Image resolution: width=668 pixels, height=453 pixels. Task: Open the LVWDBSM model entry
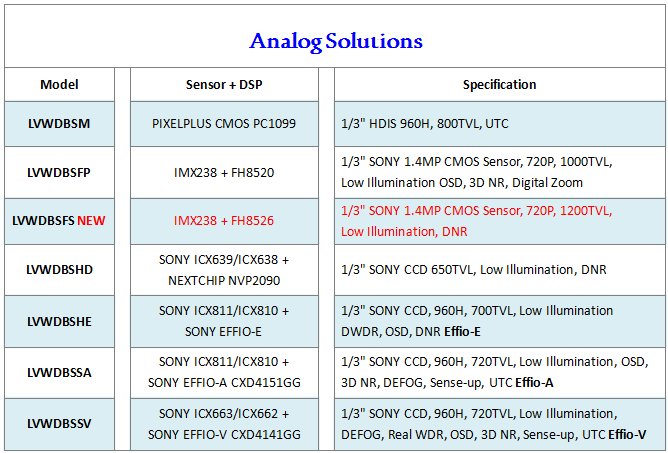coord(59,124)
